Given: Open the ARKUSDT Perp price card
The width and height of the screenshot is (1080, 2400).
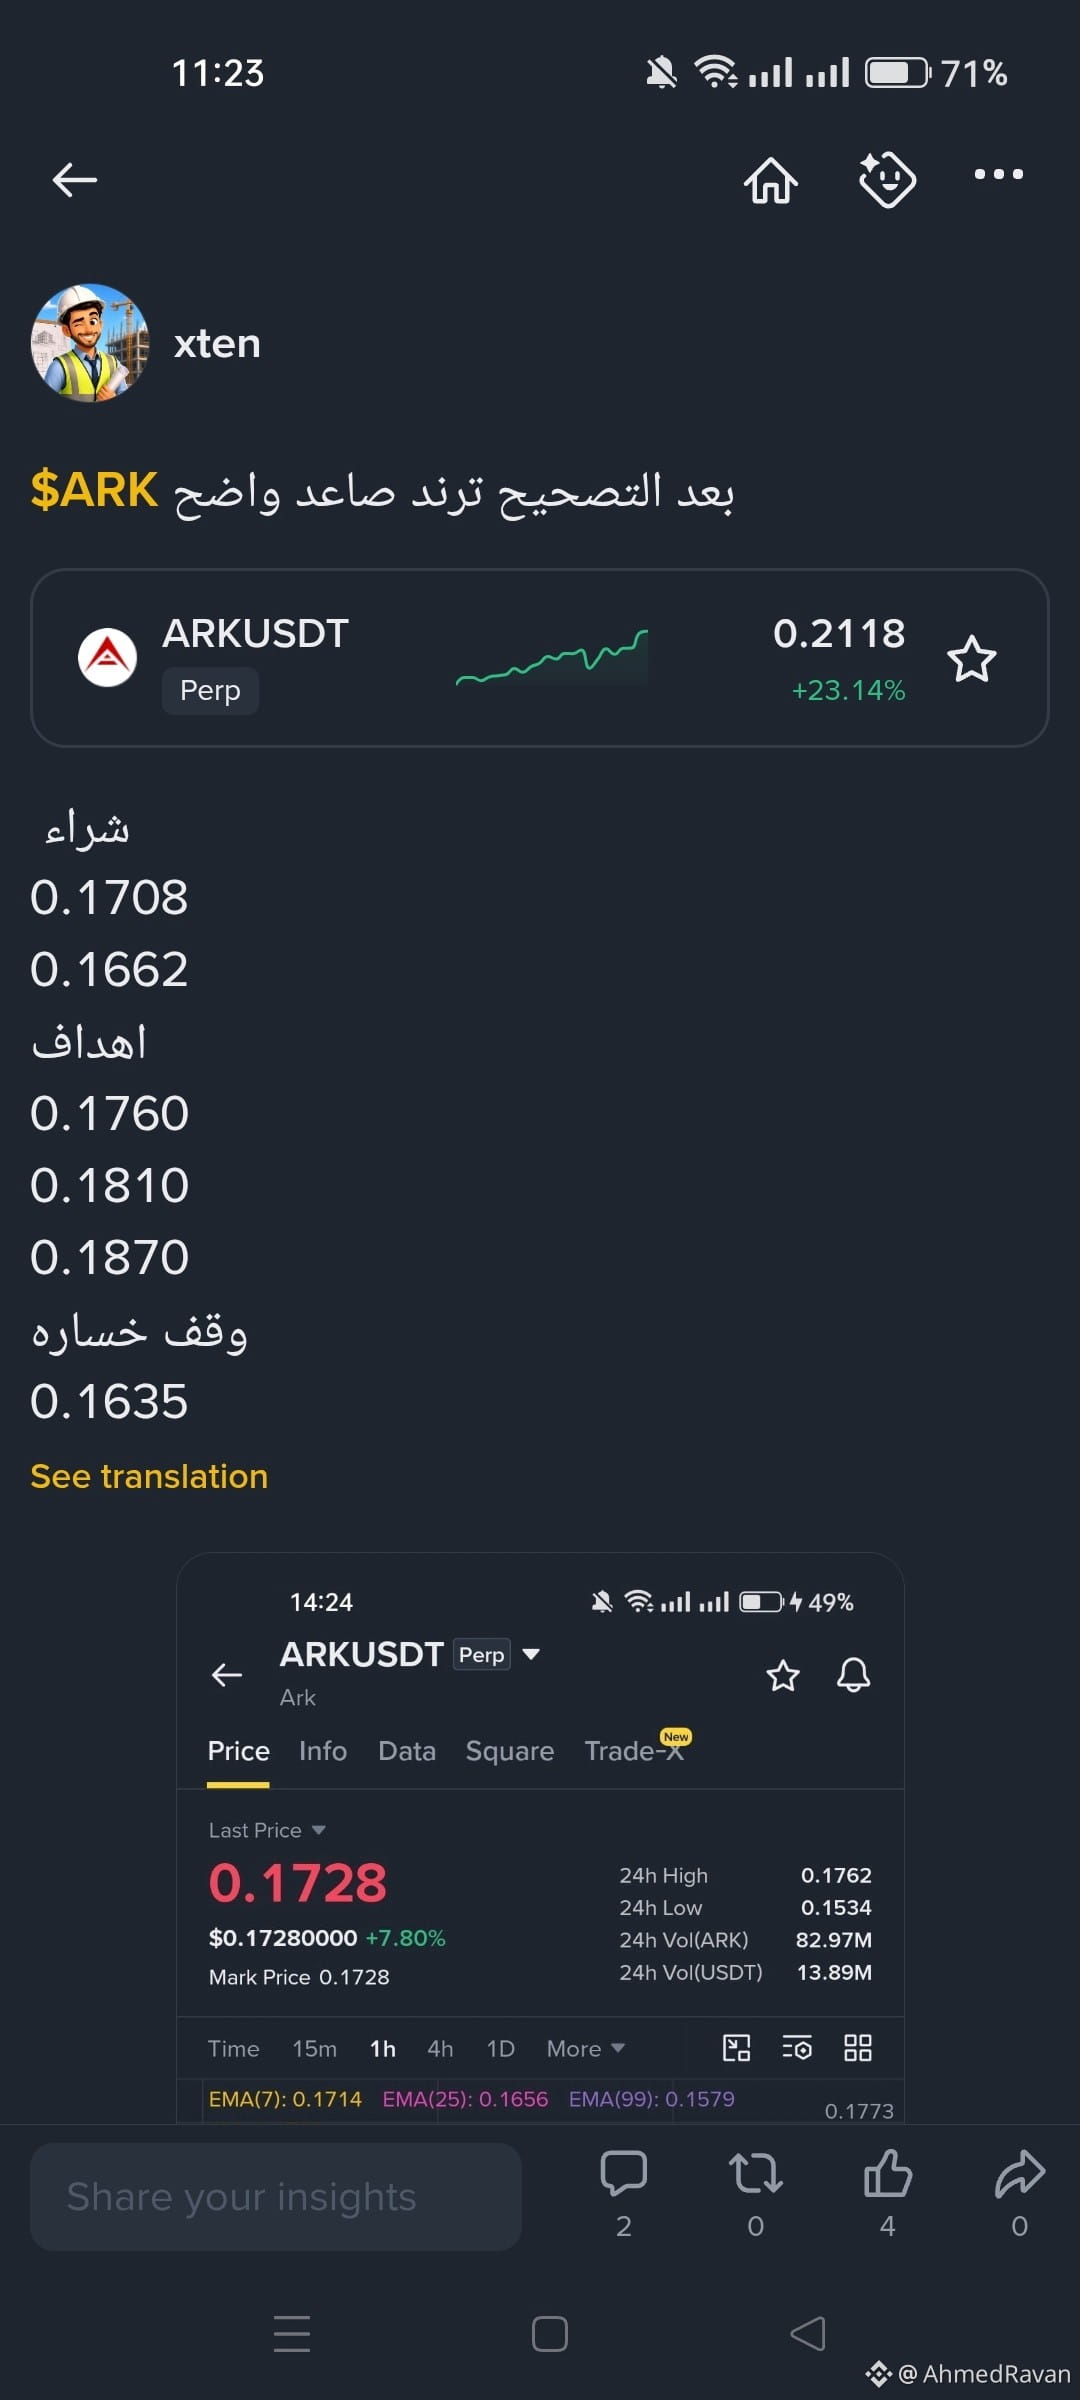Looking at the screenshot, I should click(x=540, y=658).
